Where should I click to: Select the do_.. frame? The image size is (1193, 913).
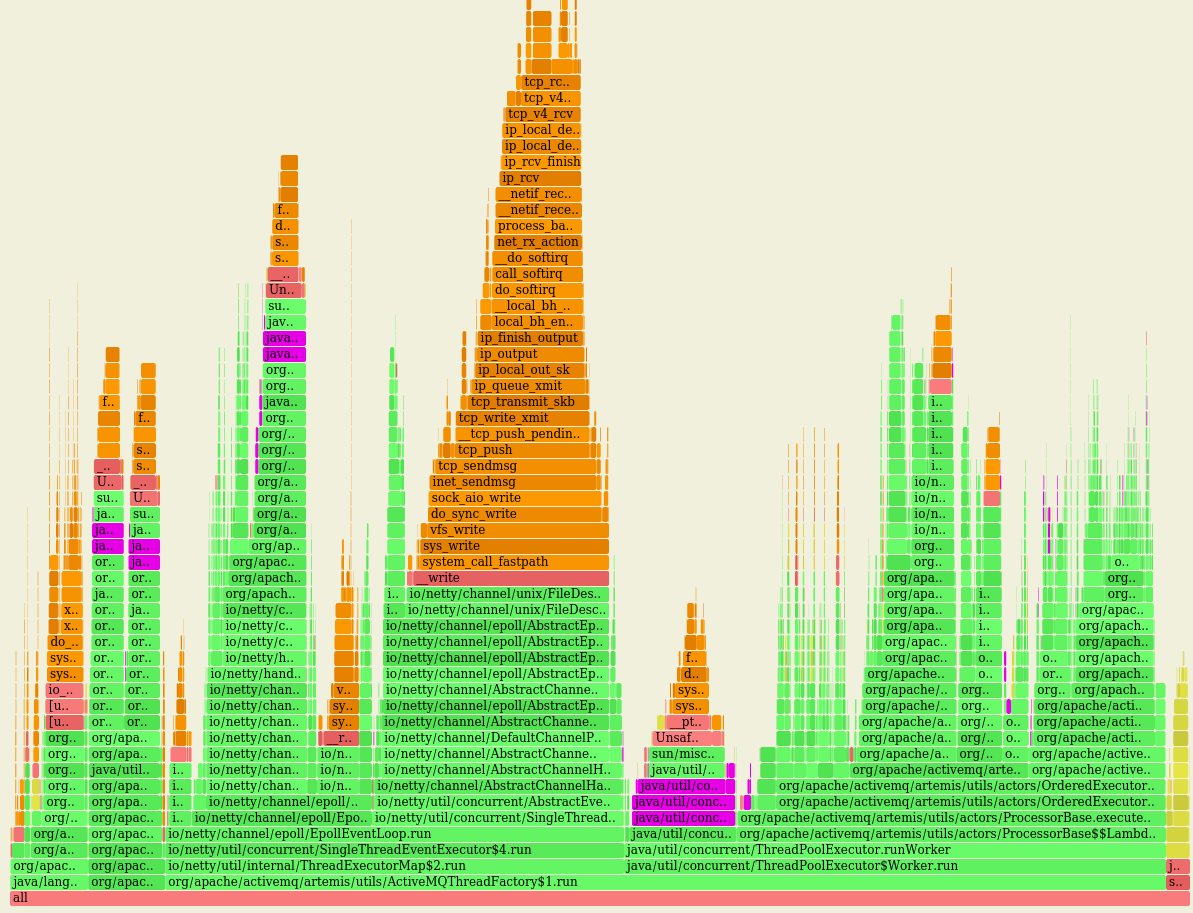point(65,642)
